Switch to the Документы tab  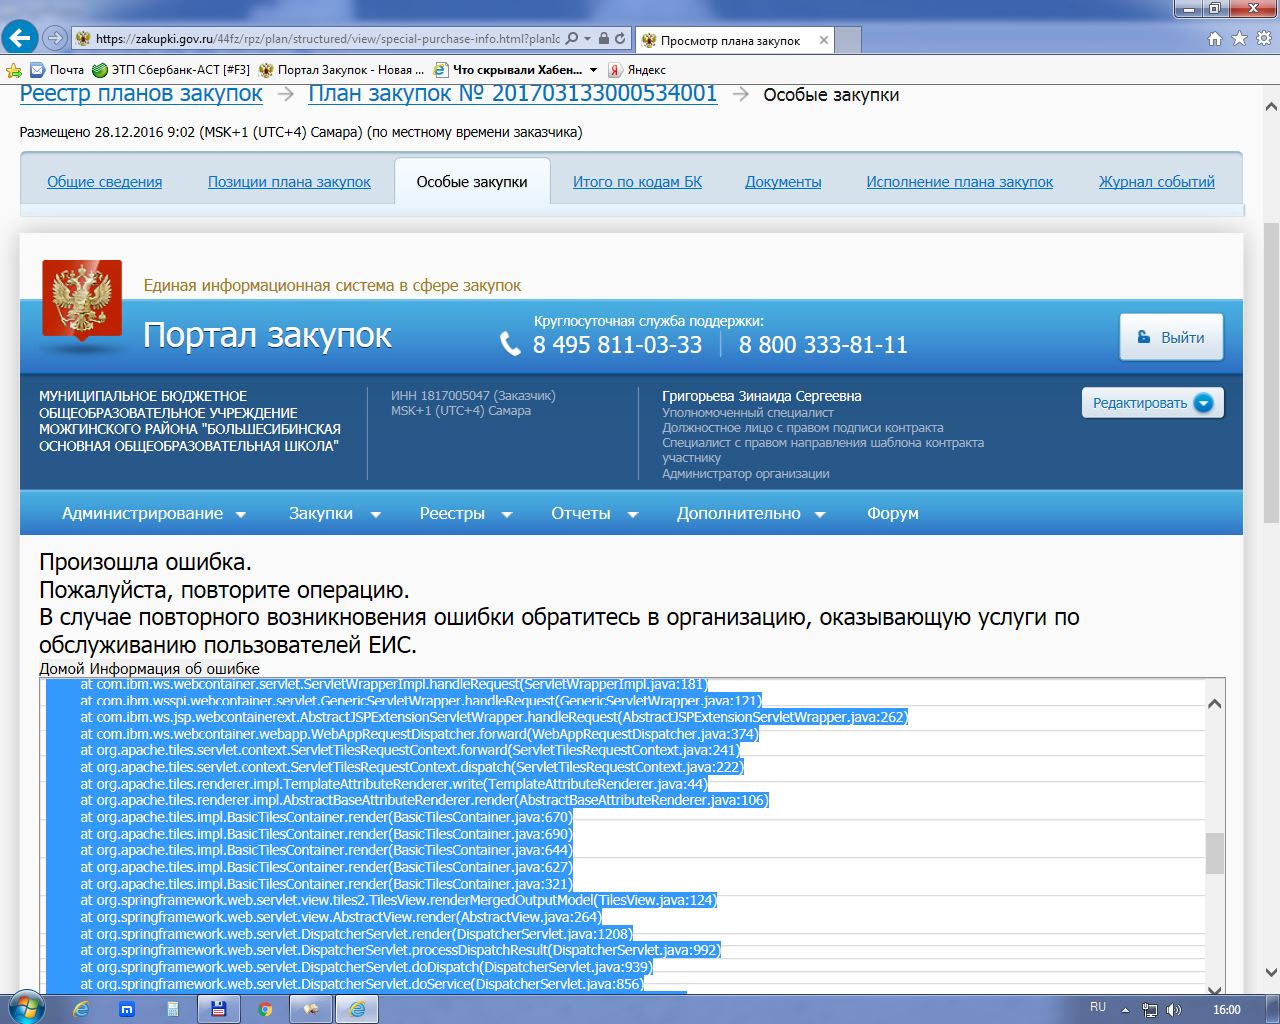[x=783, y=182]
